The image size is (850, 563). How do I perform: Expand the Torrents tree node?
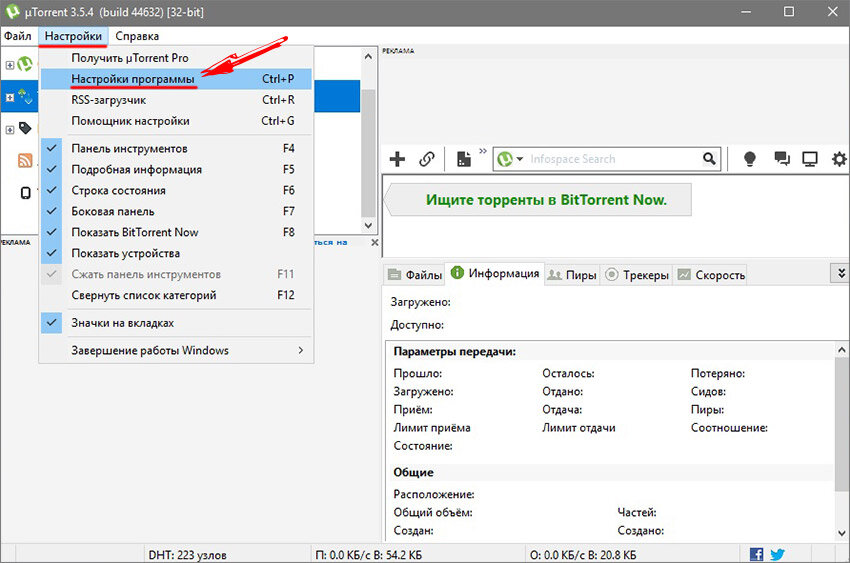coord(10,98)
